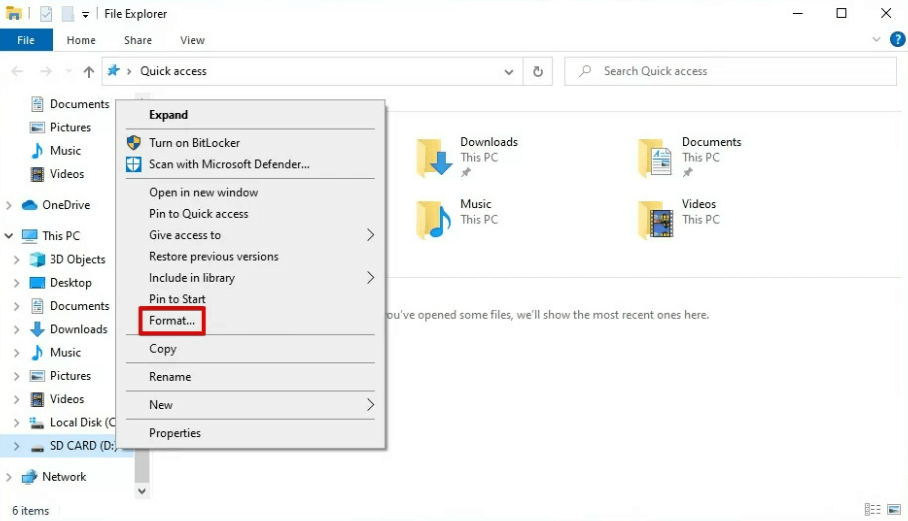Click the Downloads folder icon
Screen dimensions: 908x521
[434, 157]
